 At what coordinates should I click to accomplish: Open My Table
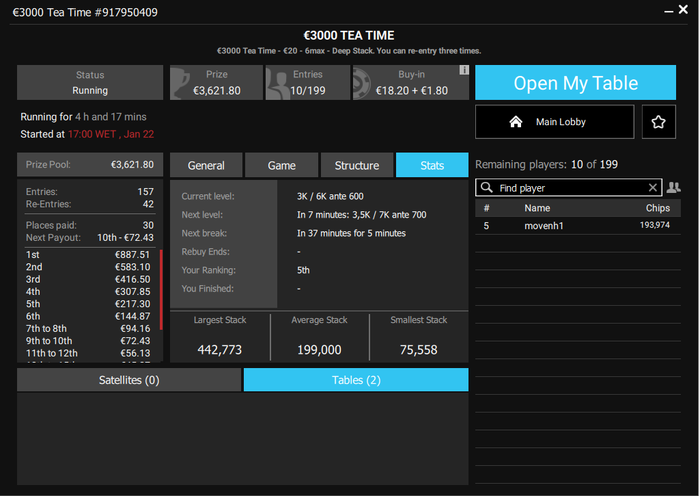pos(575,83)
